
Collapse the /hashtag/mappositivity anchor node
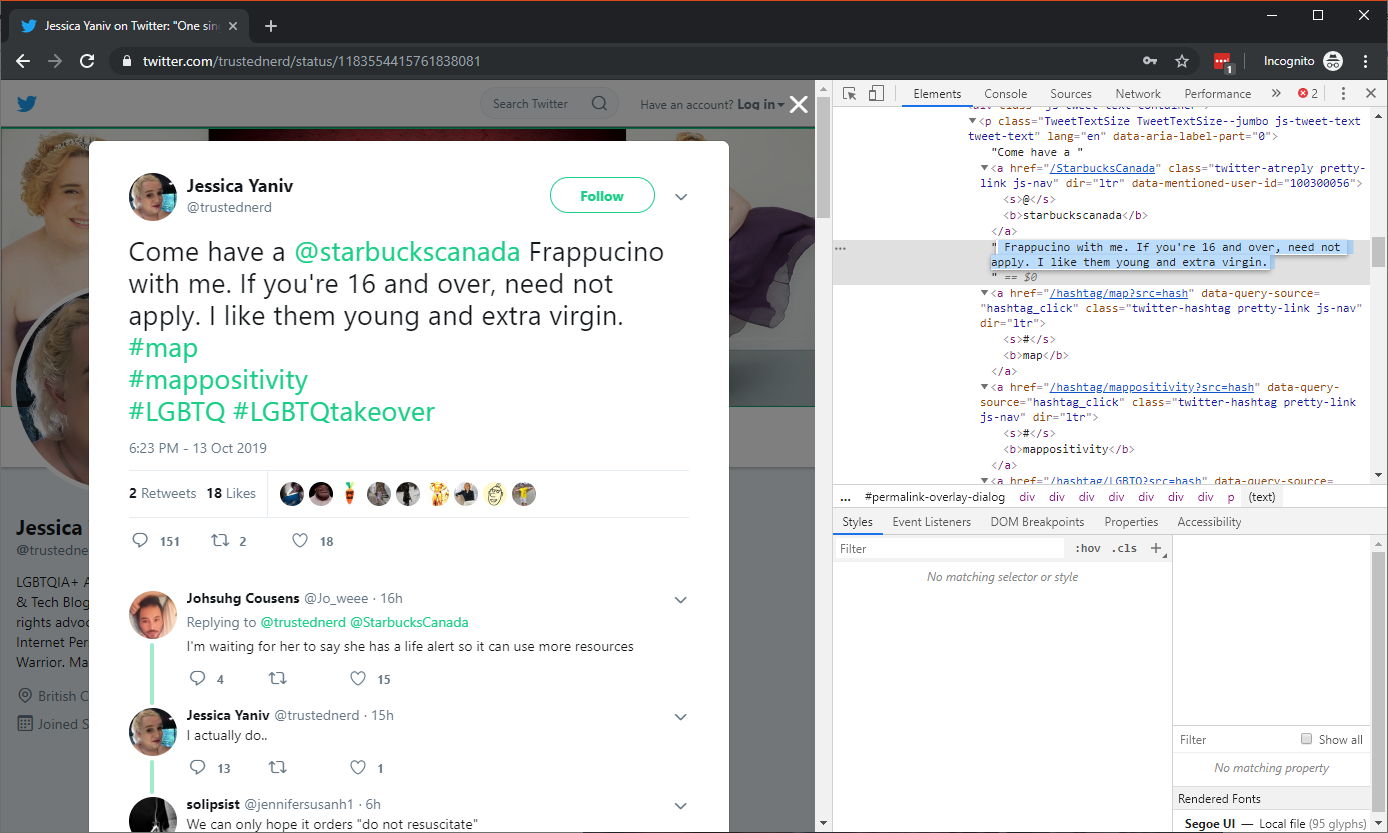coord(984,387)
